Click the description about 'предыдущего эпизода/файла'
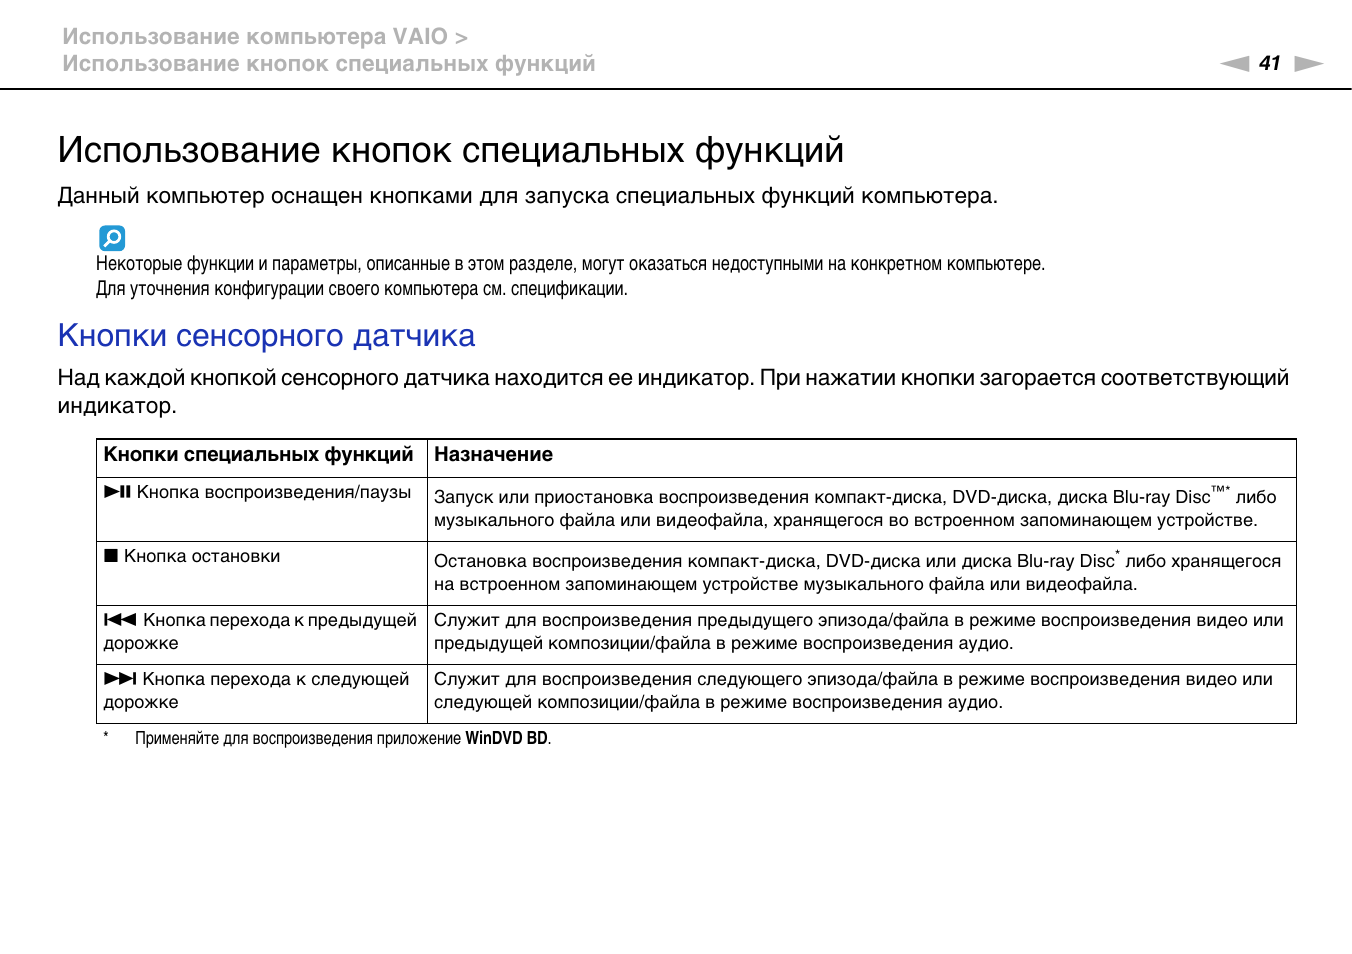This screenshot has width=1352, height=954. 858,632
